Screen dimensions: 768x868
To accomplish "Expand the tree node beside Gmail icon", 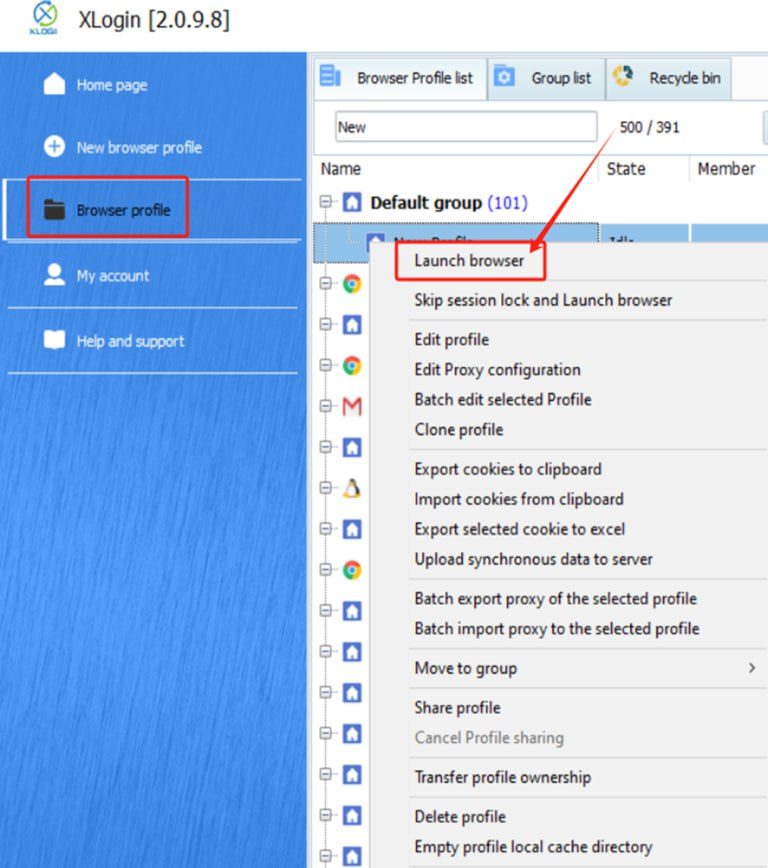I will click(x=325, y=406).
